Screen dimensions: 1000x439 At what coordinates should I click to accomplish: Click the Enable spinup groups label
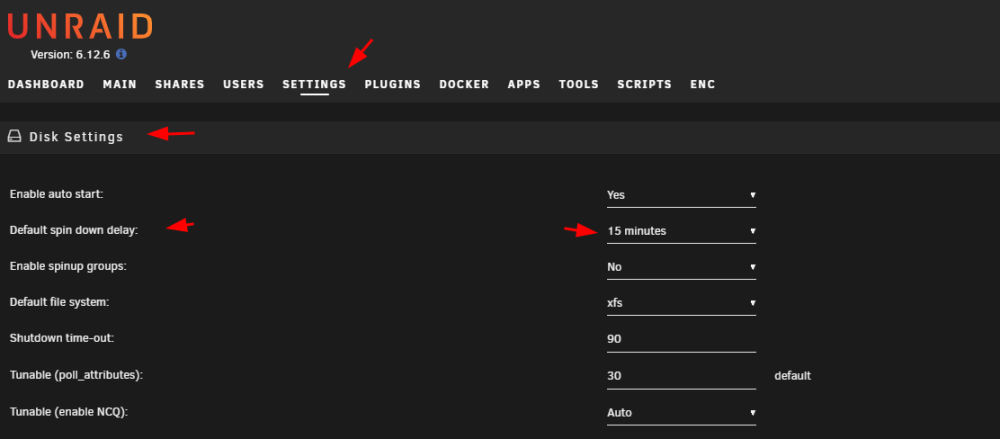[x=68, y=266]
